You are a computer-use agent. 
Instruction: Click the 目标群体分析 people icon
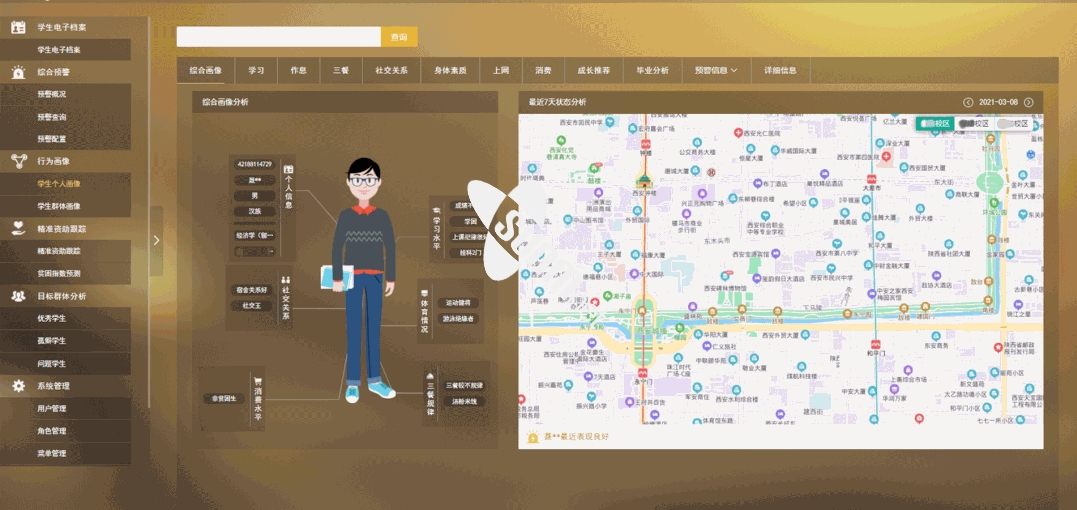click(x=18, y=296)
